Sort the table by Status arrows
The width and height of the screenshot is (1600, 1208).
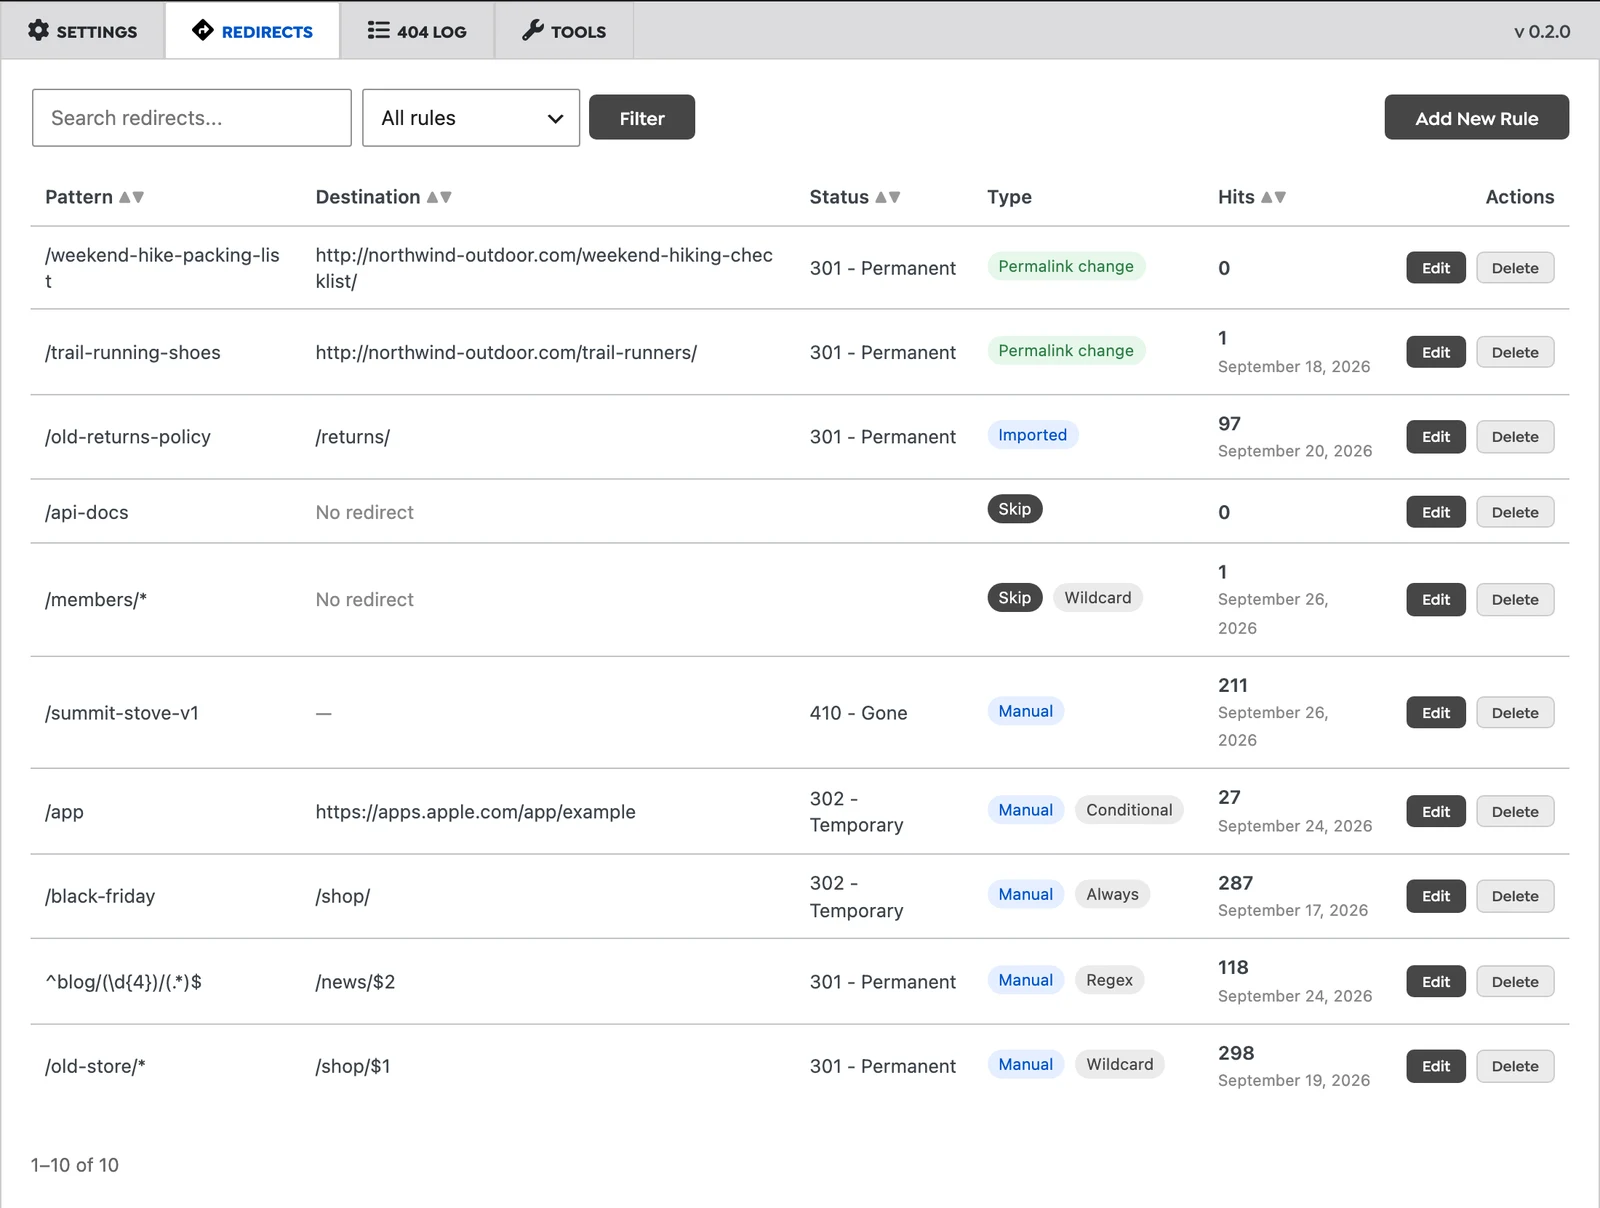click(x=888, y=197)
